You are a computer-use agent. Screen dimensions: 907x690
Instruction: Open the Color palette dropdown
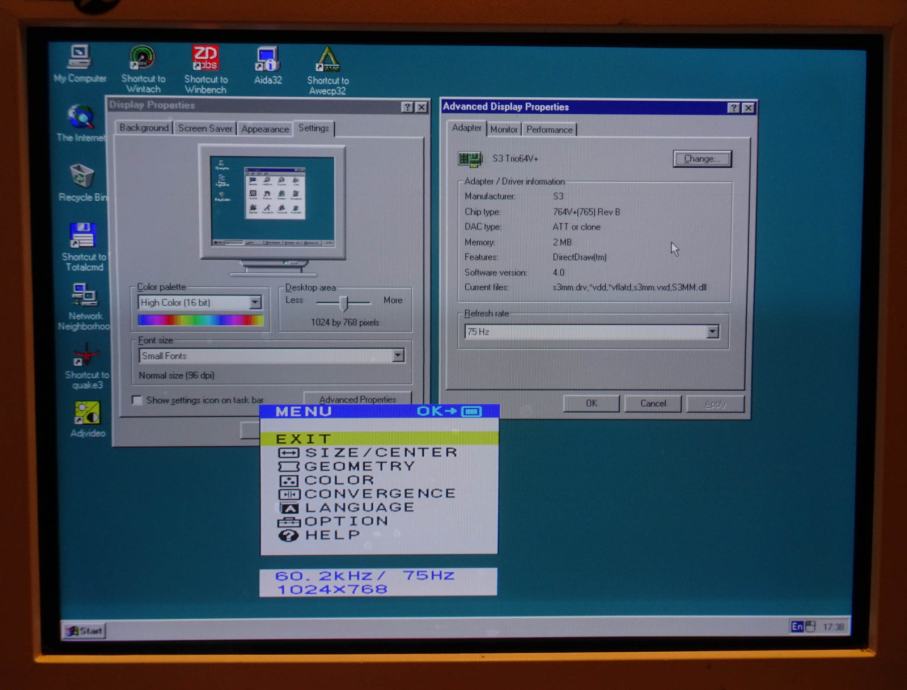point(255,302)
